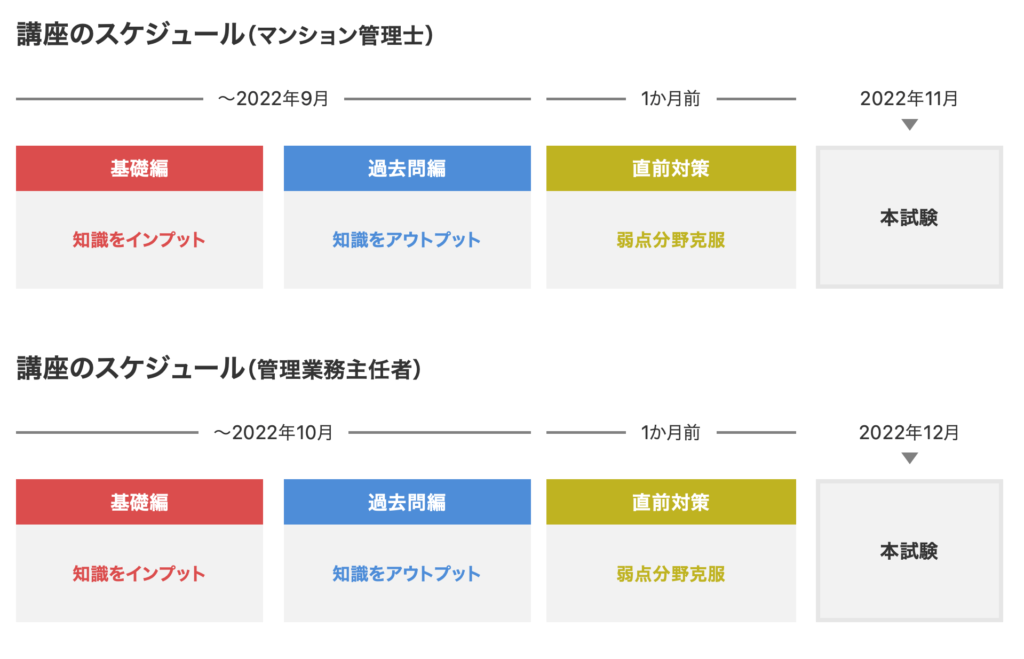
Task: Click the ～2022年10月 timeline label
Action: click(273, 432)
